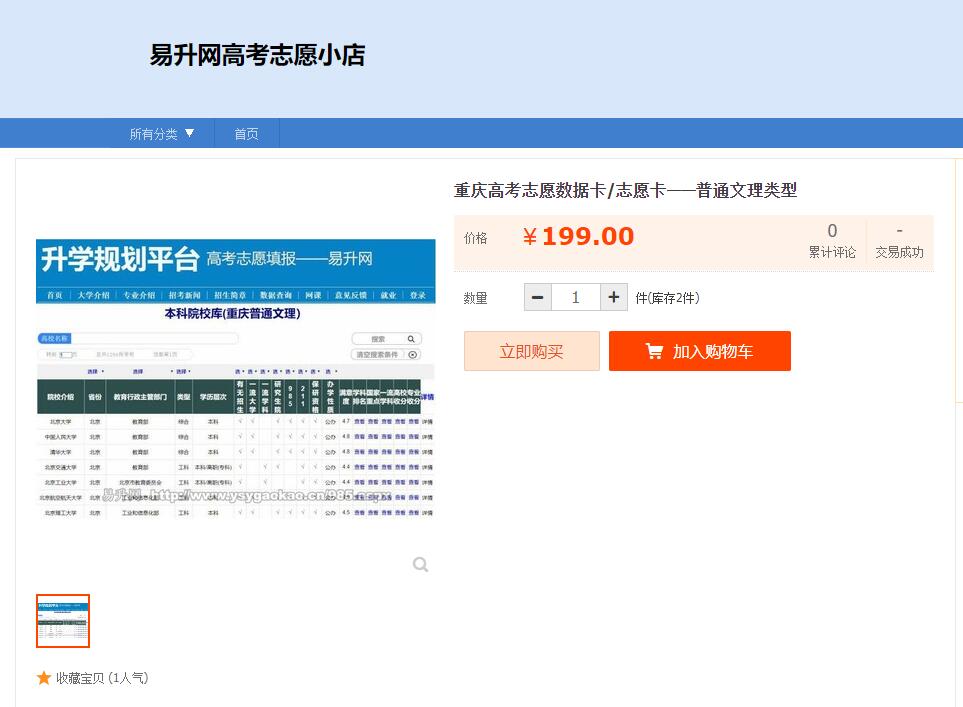The width and height of the screenshot is (963, 707).
Task: Click the ¥199.00 price text
Action: [x=579, y=237]
